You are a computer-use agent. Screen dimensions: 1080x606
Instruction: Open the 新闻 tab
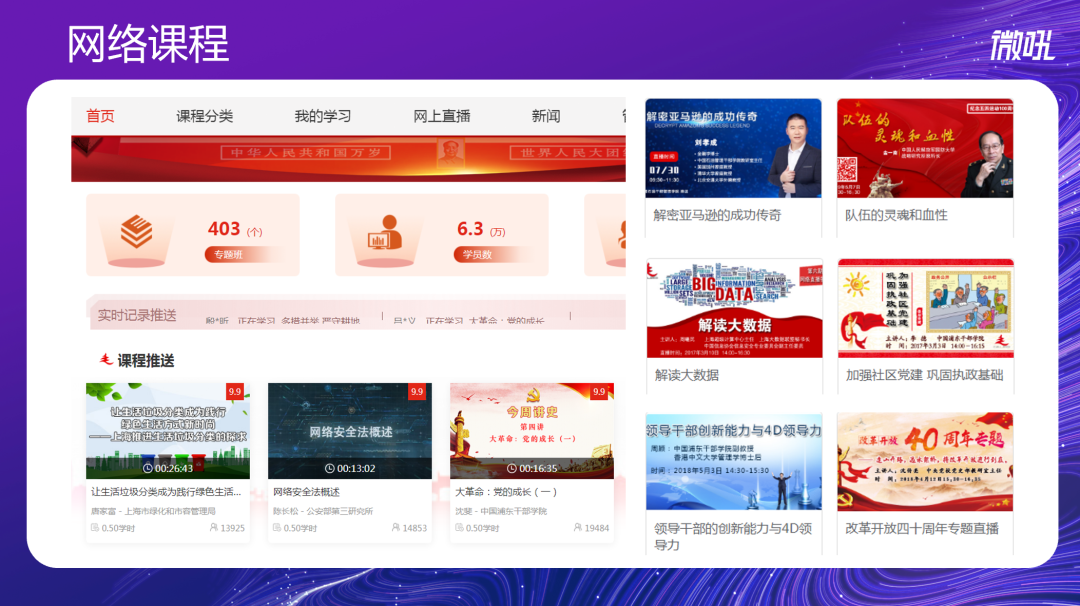tap(546, 116)
